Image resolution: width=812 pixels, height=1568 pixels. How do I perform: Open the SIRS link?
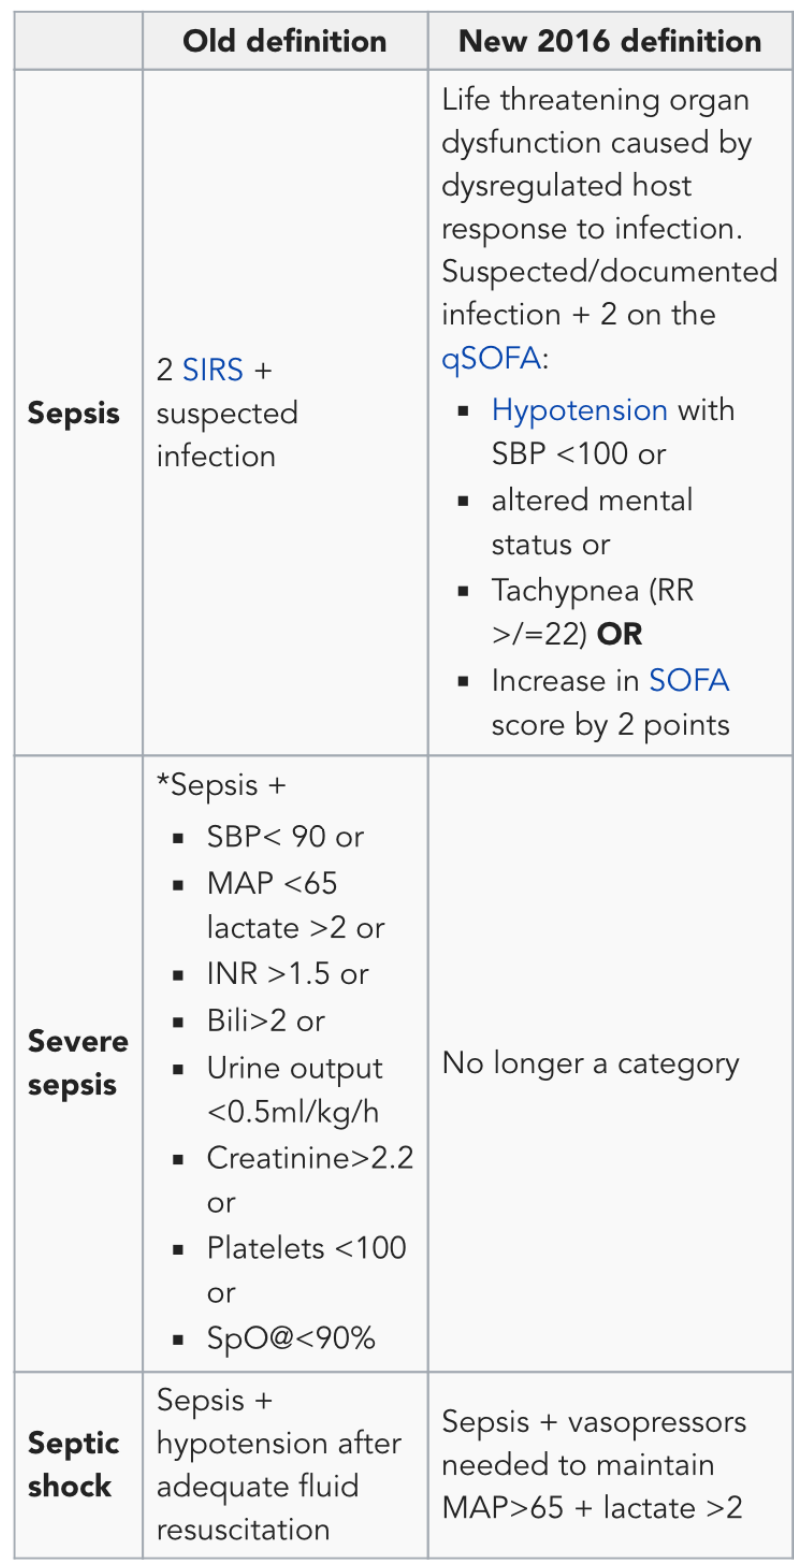212,370
